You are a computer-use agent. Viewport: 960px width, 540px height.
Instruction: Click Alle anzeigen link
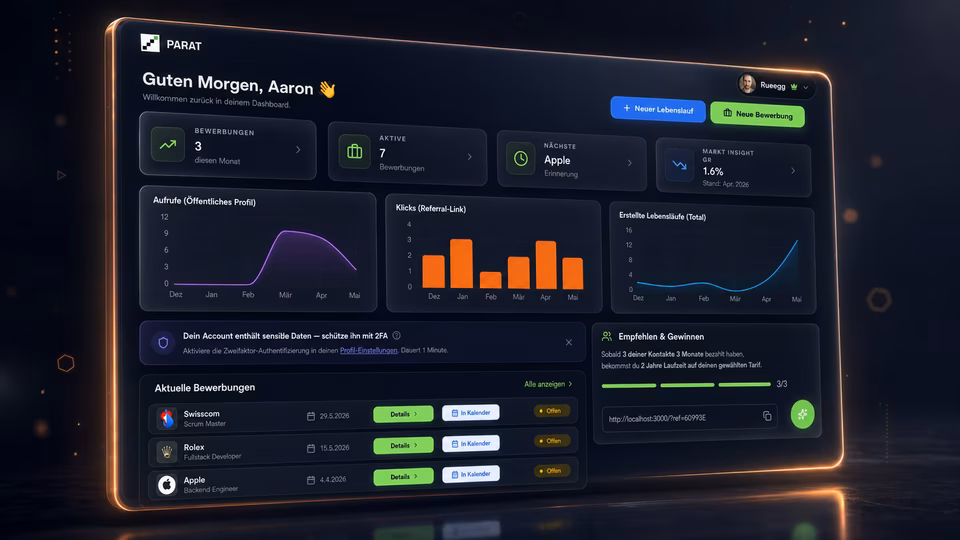(x=548, y=384)
